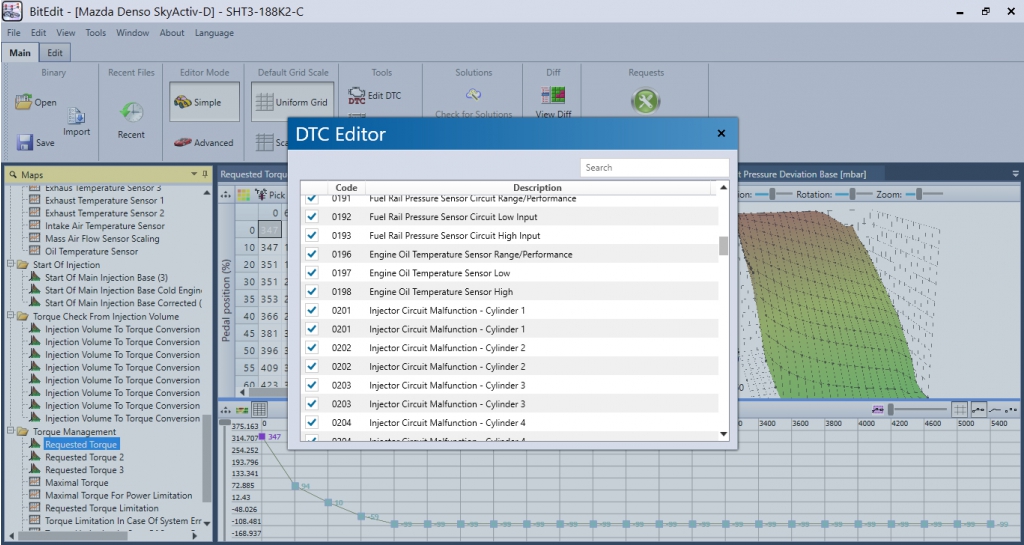This screenshot has height=545, width=1024.
Task: Click the table toolbar grip dots icon
Action: 226,195
